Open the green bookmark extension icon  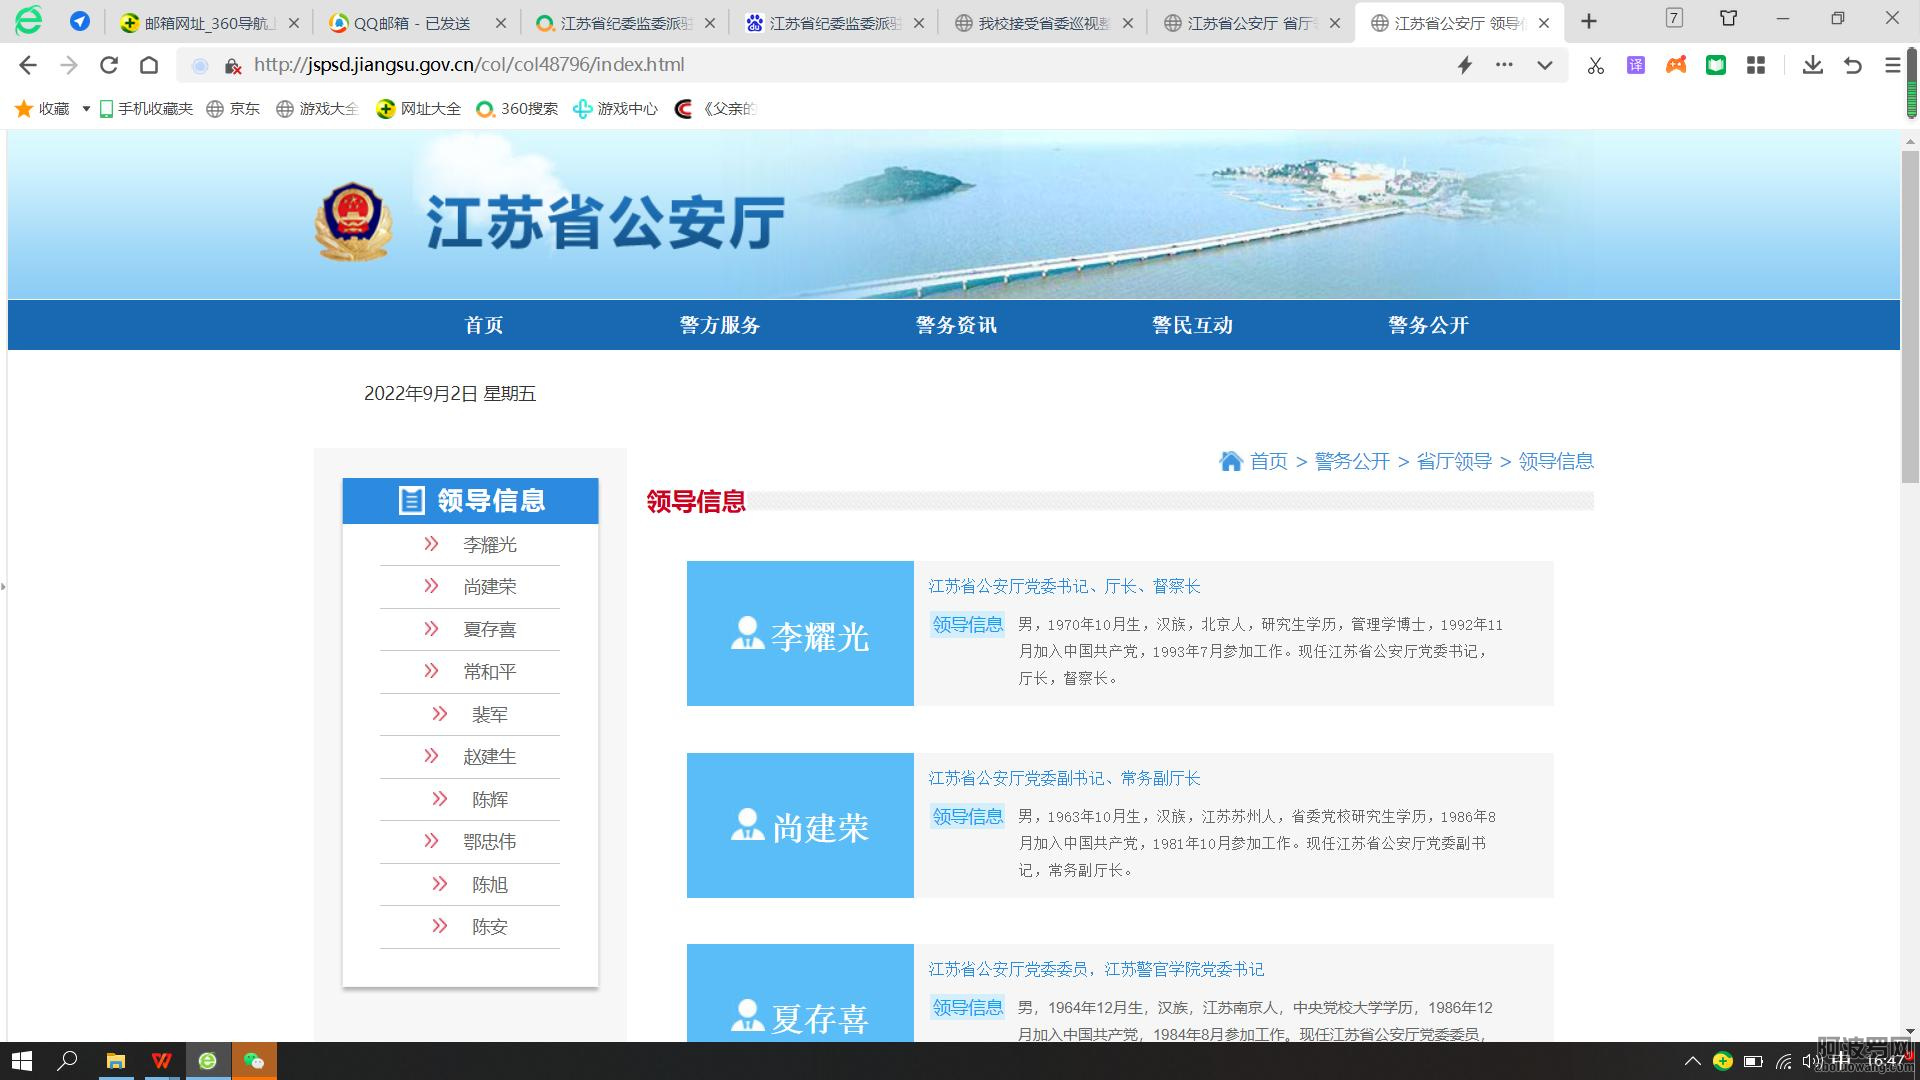pos(1716,65)
